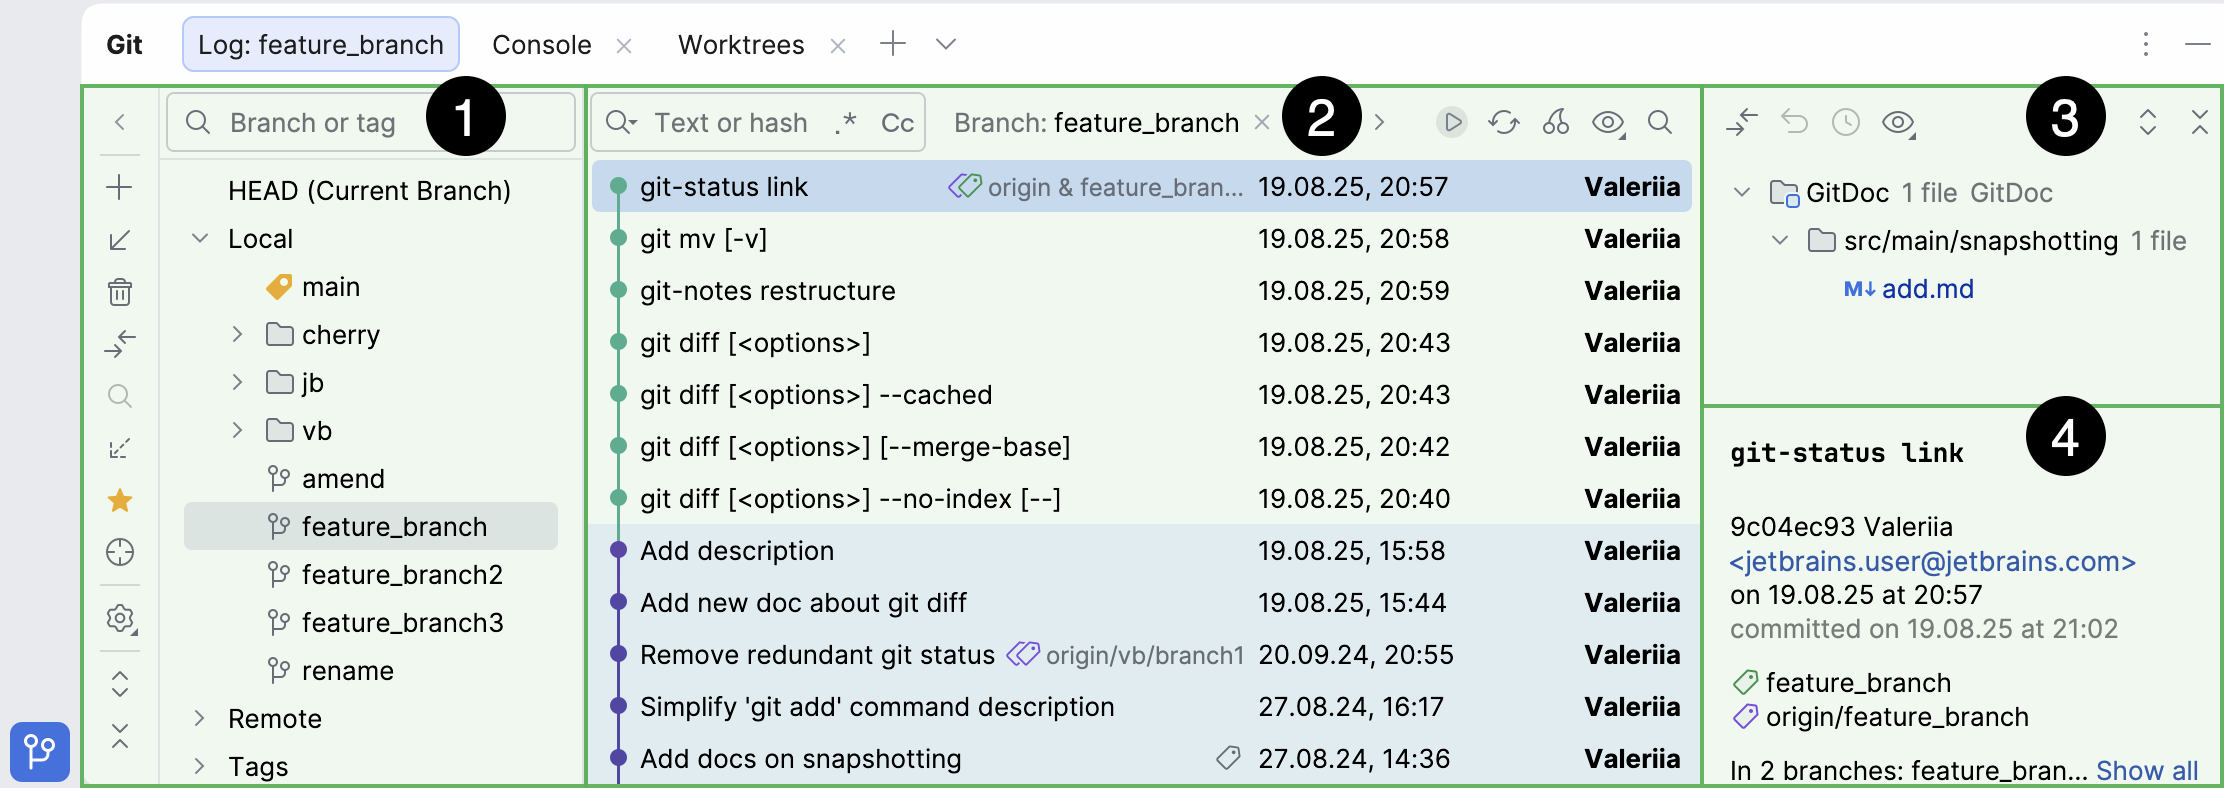Select the feature_branch2 branch
Screen dimensions: 2224x788
(x=402, y=574)
